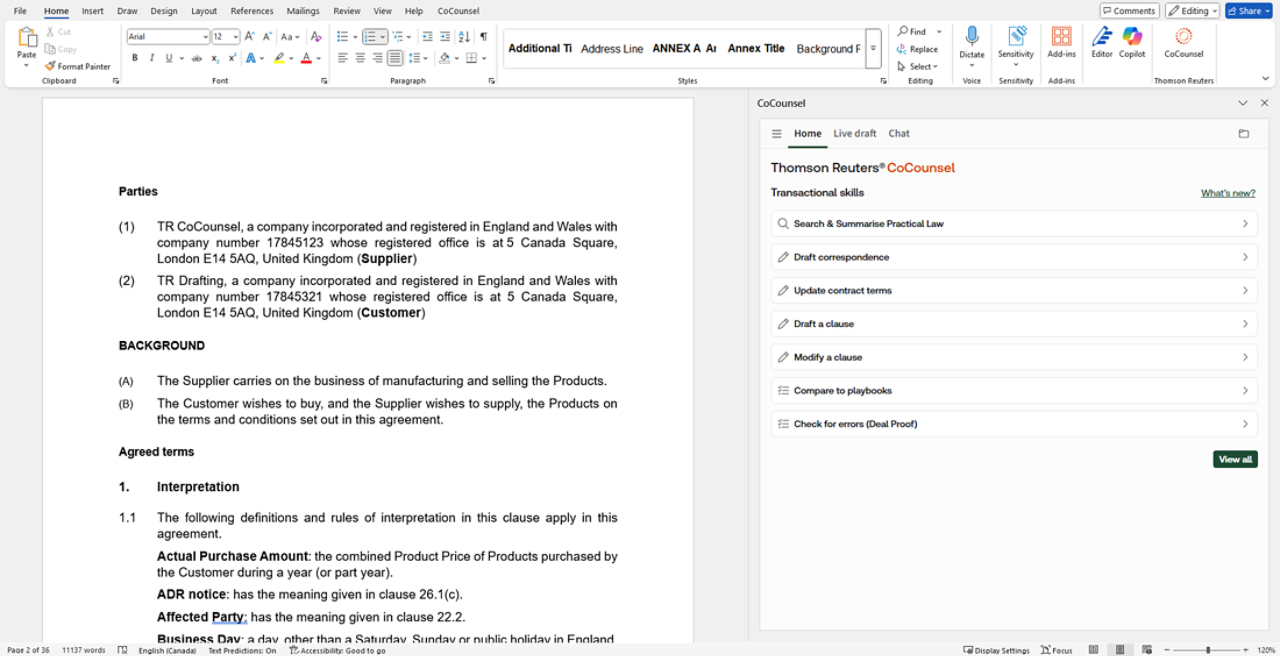Adjust the zoom slider in status bar
The width and height of the screenshot is (1280, 656).
(x=1208, y=650)
